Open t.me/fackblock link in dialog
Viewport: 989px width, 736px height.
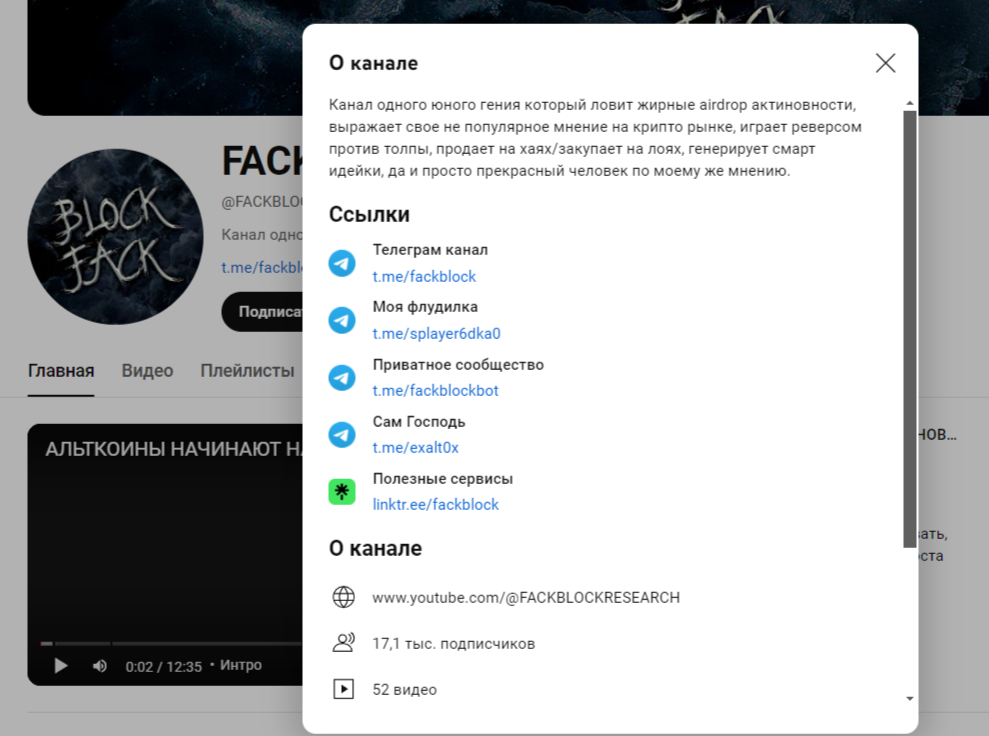[424, 276]
